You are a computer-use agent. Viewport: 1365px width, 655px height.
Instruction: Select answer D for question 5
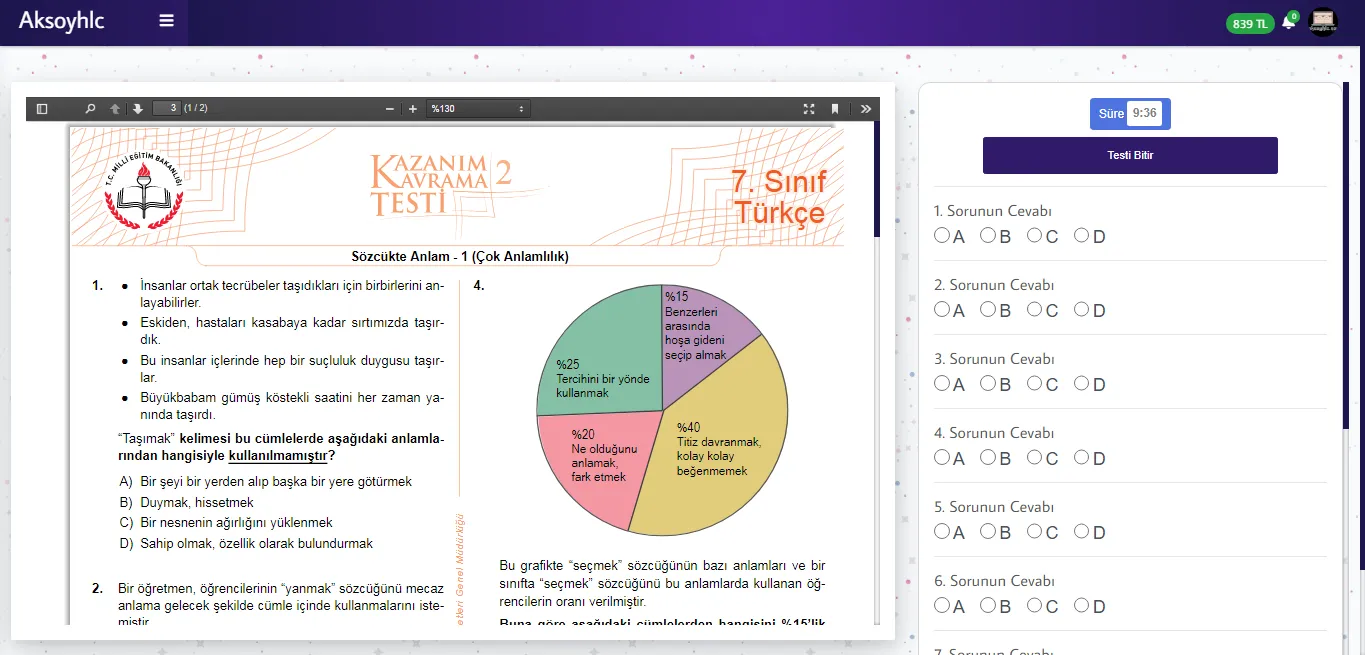[x=1081, y=531]
